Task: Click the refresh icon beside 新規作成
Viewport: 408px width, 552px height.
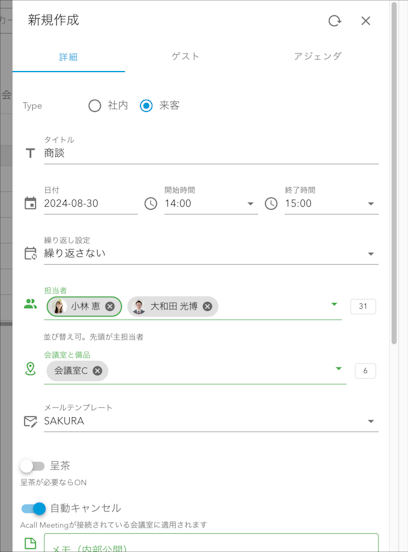Action: pyautogui.click(x=334, y=21)
